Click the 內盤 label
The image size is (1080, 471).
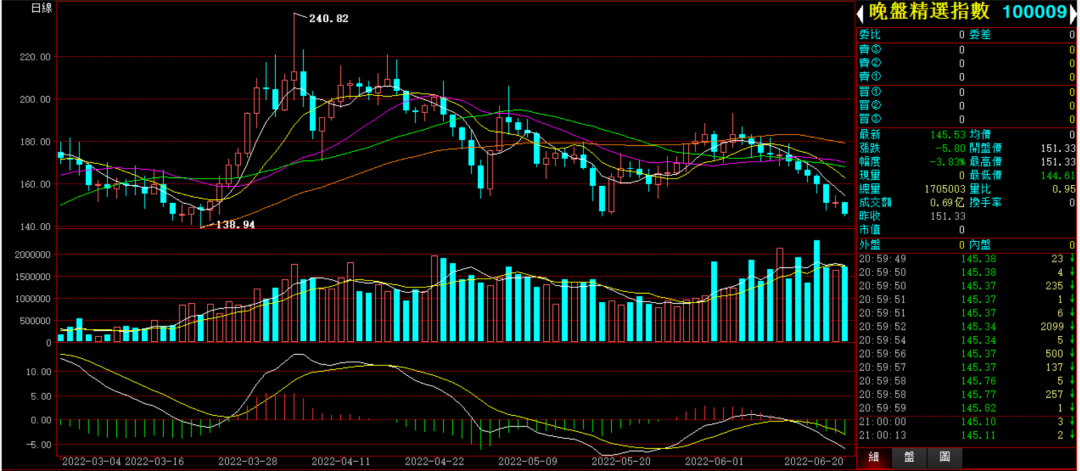tap(980, 244)
